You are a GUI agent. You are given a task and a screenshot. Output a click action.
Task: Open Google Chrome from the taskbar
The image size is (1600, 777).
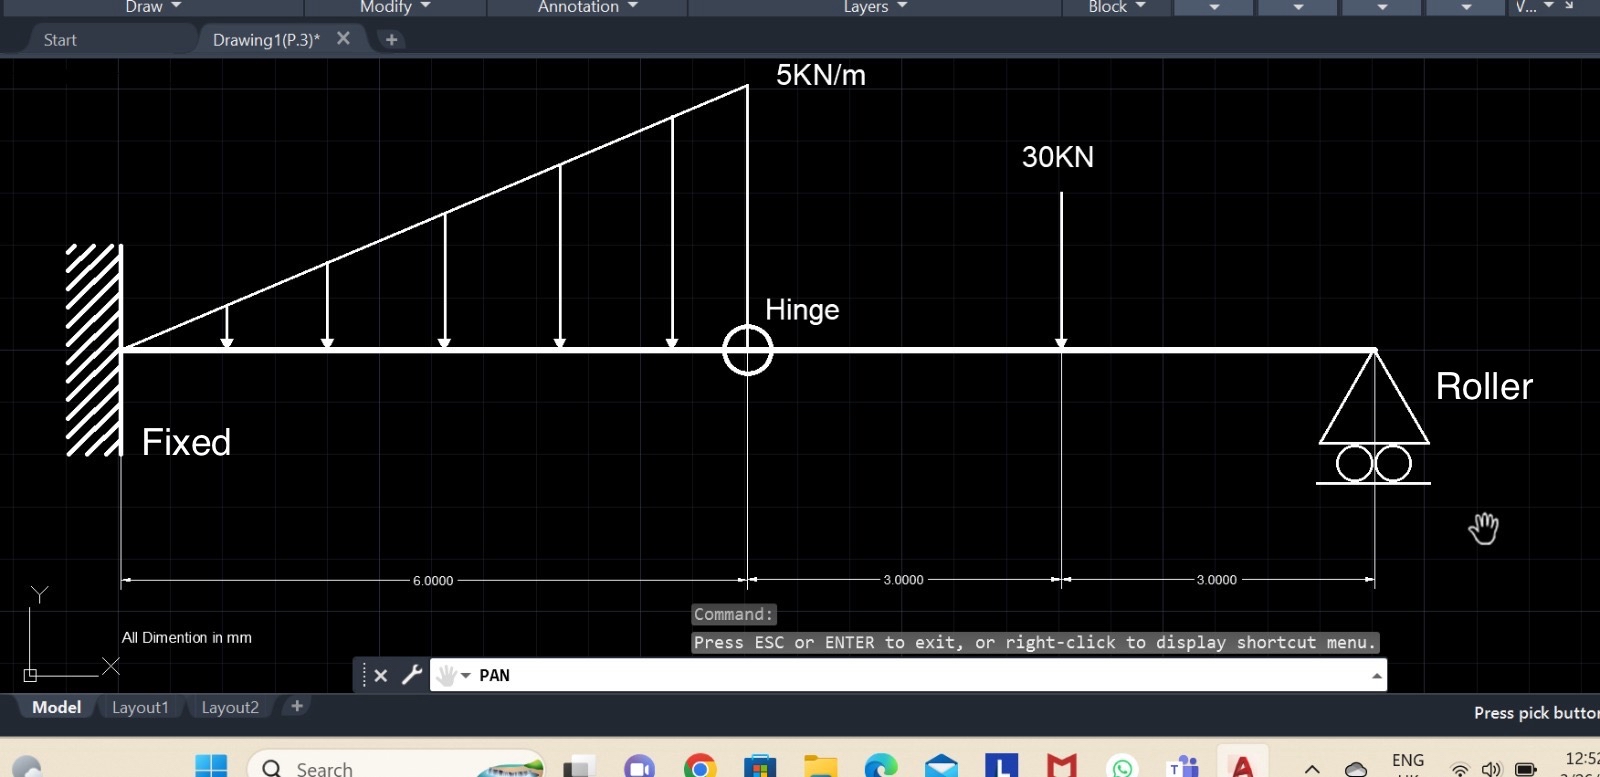coord(700,767)
